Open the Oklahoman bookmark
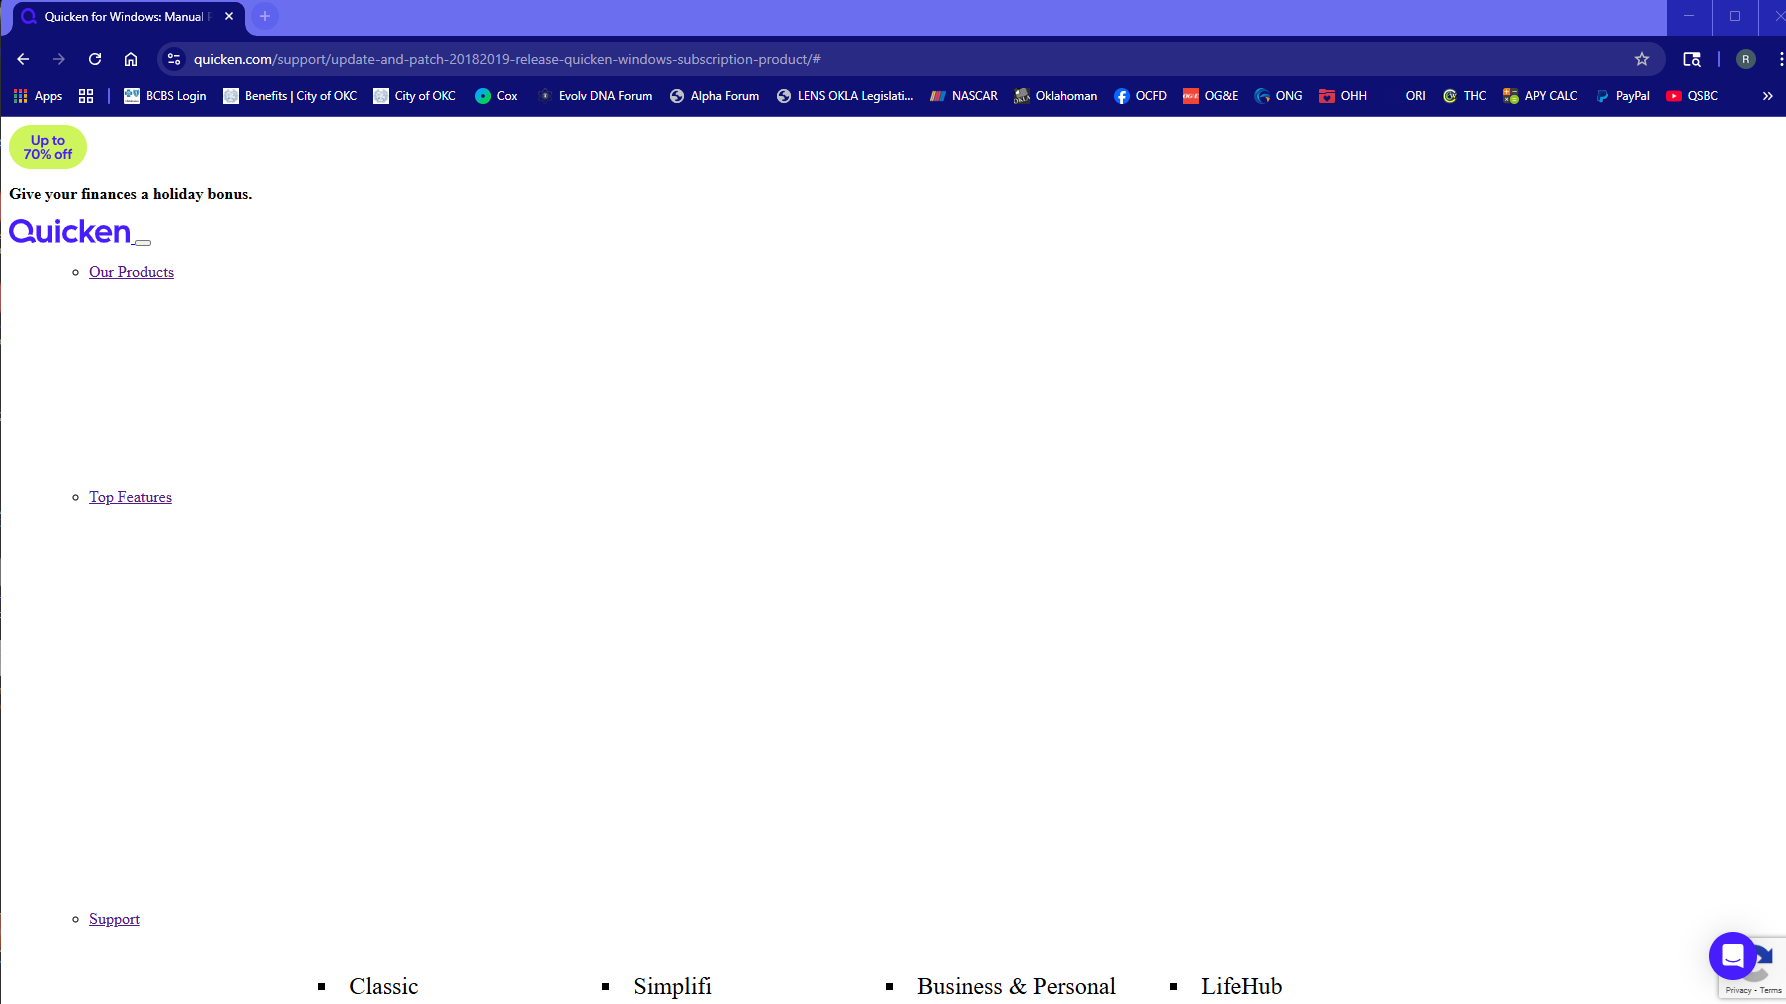Viewport: 1786px width, 1004px height. point(1055,95)
